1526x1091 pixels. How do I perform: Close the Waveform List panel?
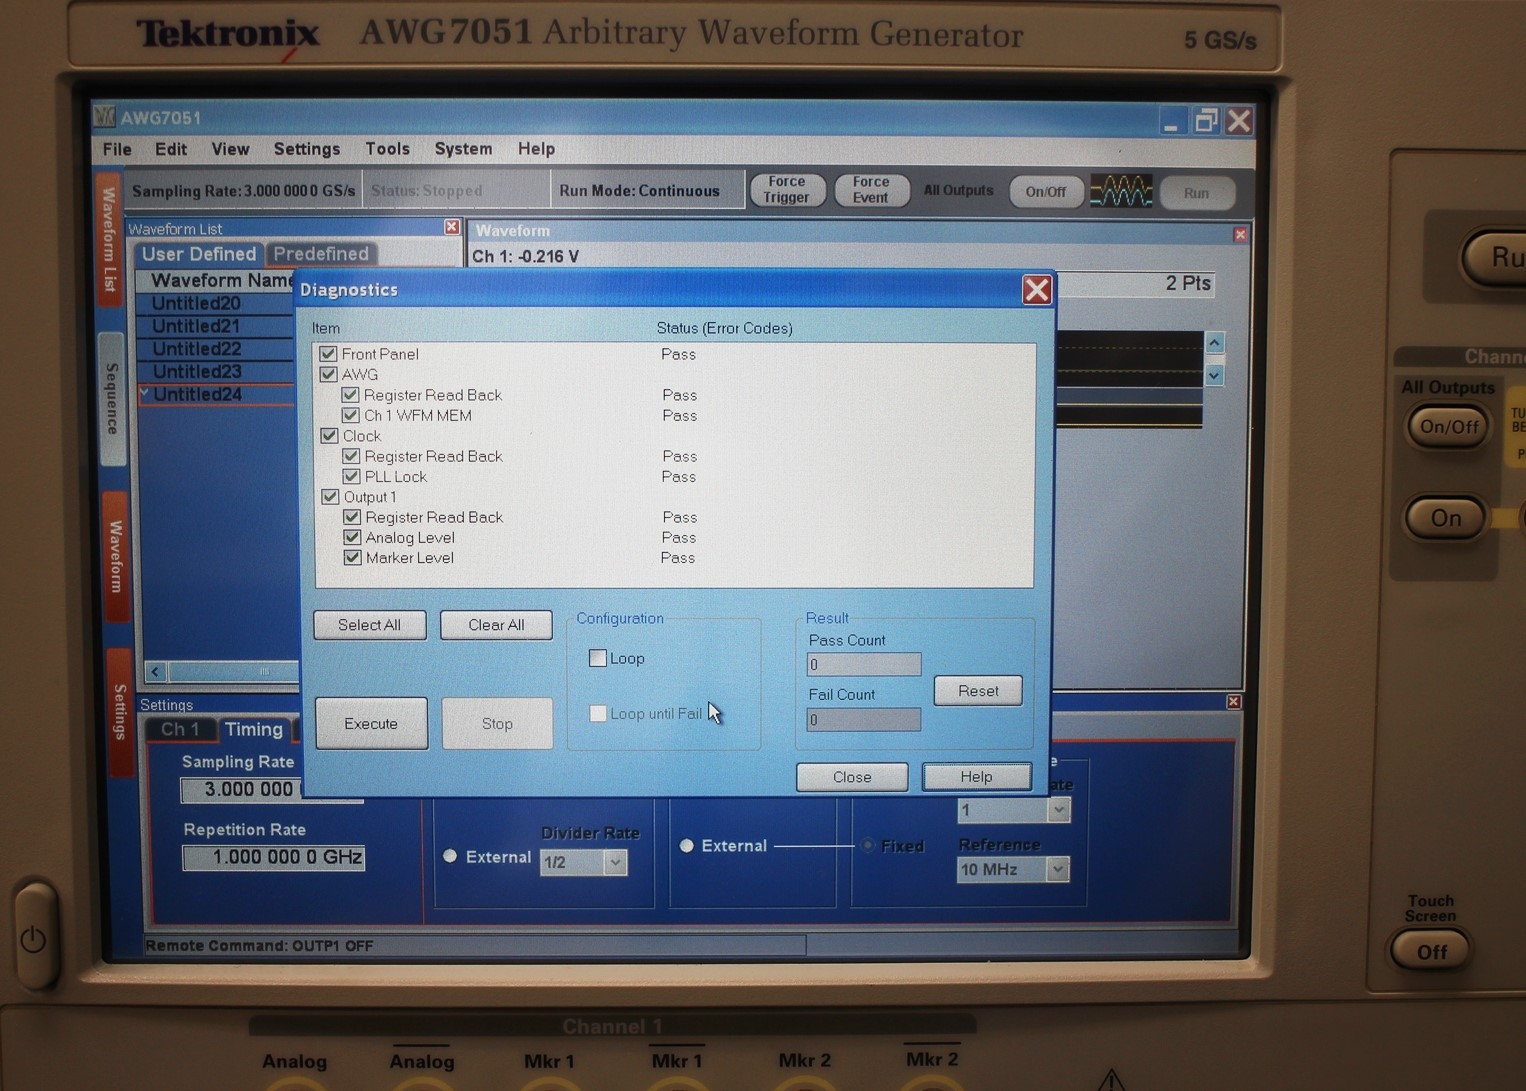[x=451, y=227]
